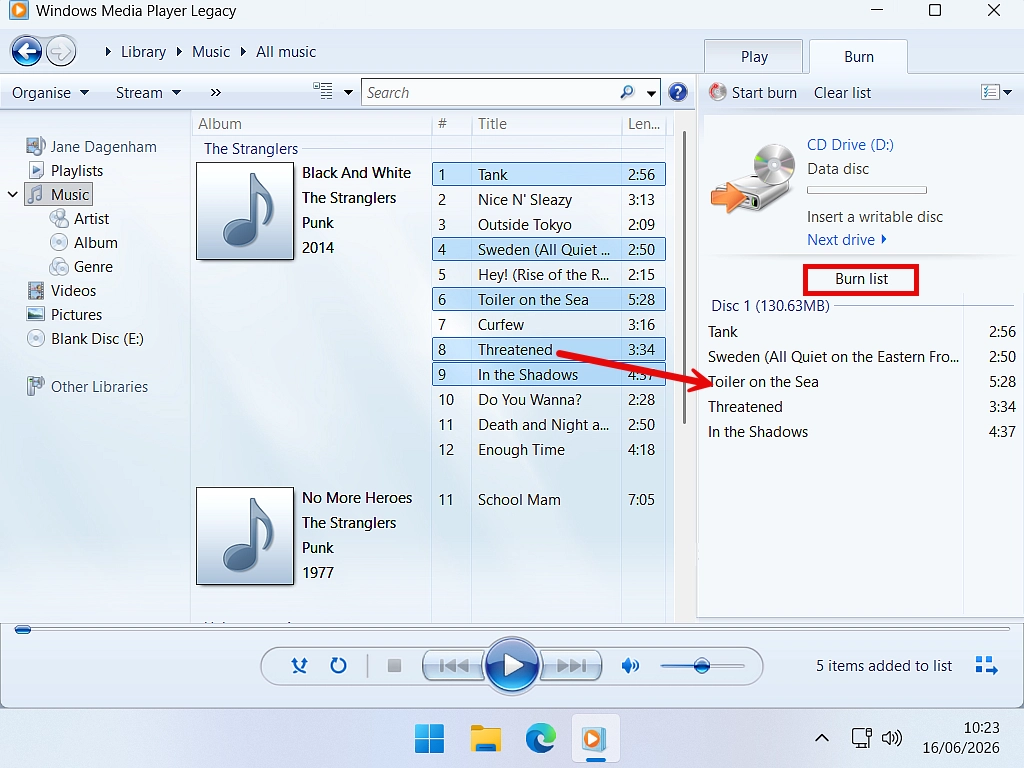Open search options dropdown arrow
The image size is (1024, 768).
(651, 93)
